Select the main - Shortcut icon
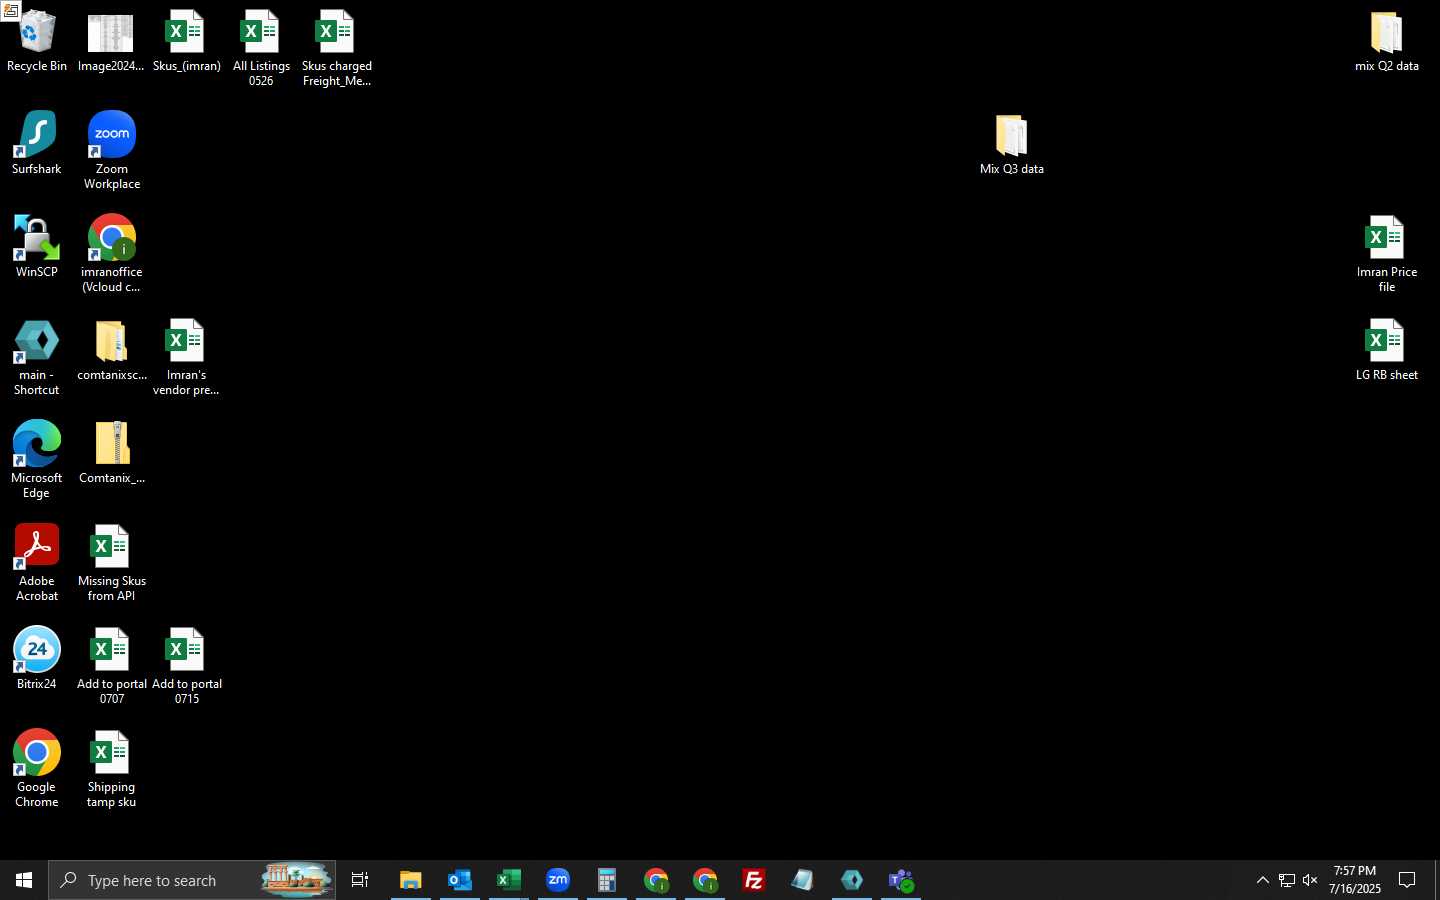1440x900 pixels. click(x=37, y=357)
